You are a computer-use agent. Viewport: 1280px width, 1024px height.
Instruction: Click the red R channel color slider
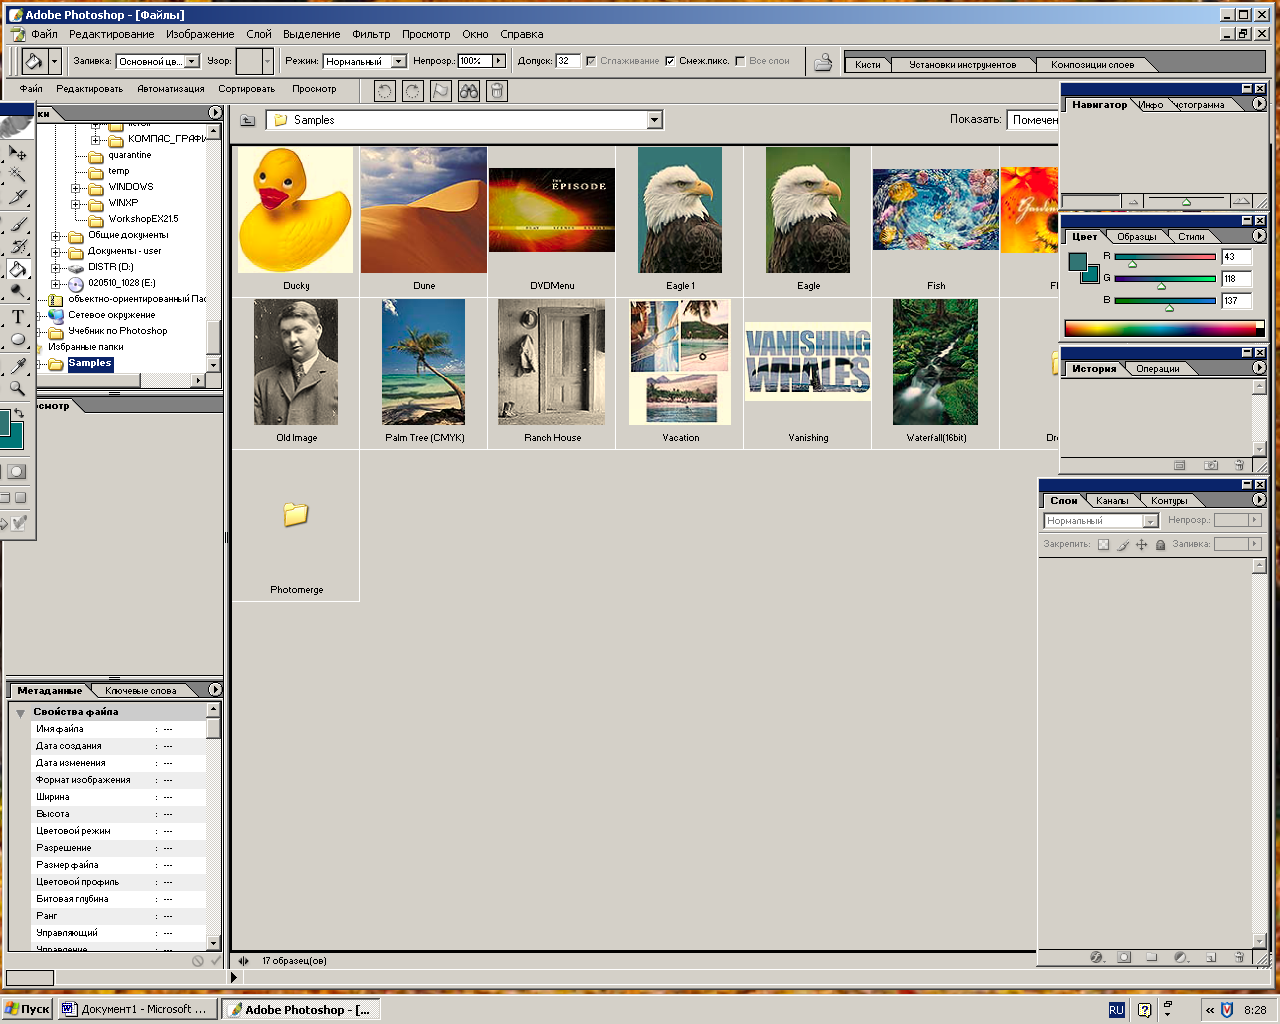coord(1164,257)
